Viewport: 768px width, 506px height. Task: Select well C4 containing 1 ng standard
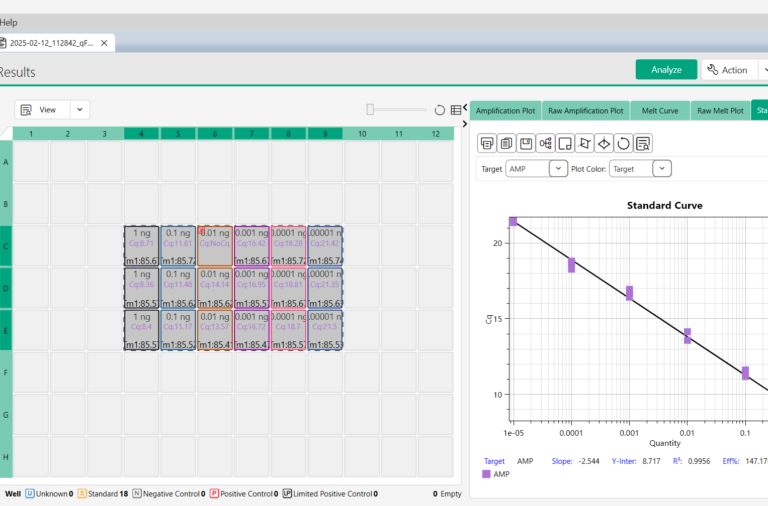[x=141, y=245]
